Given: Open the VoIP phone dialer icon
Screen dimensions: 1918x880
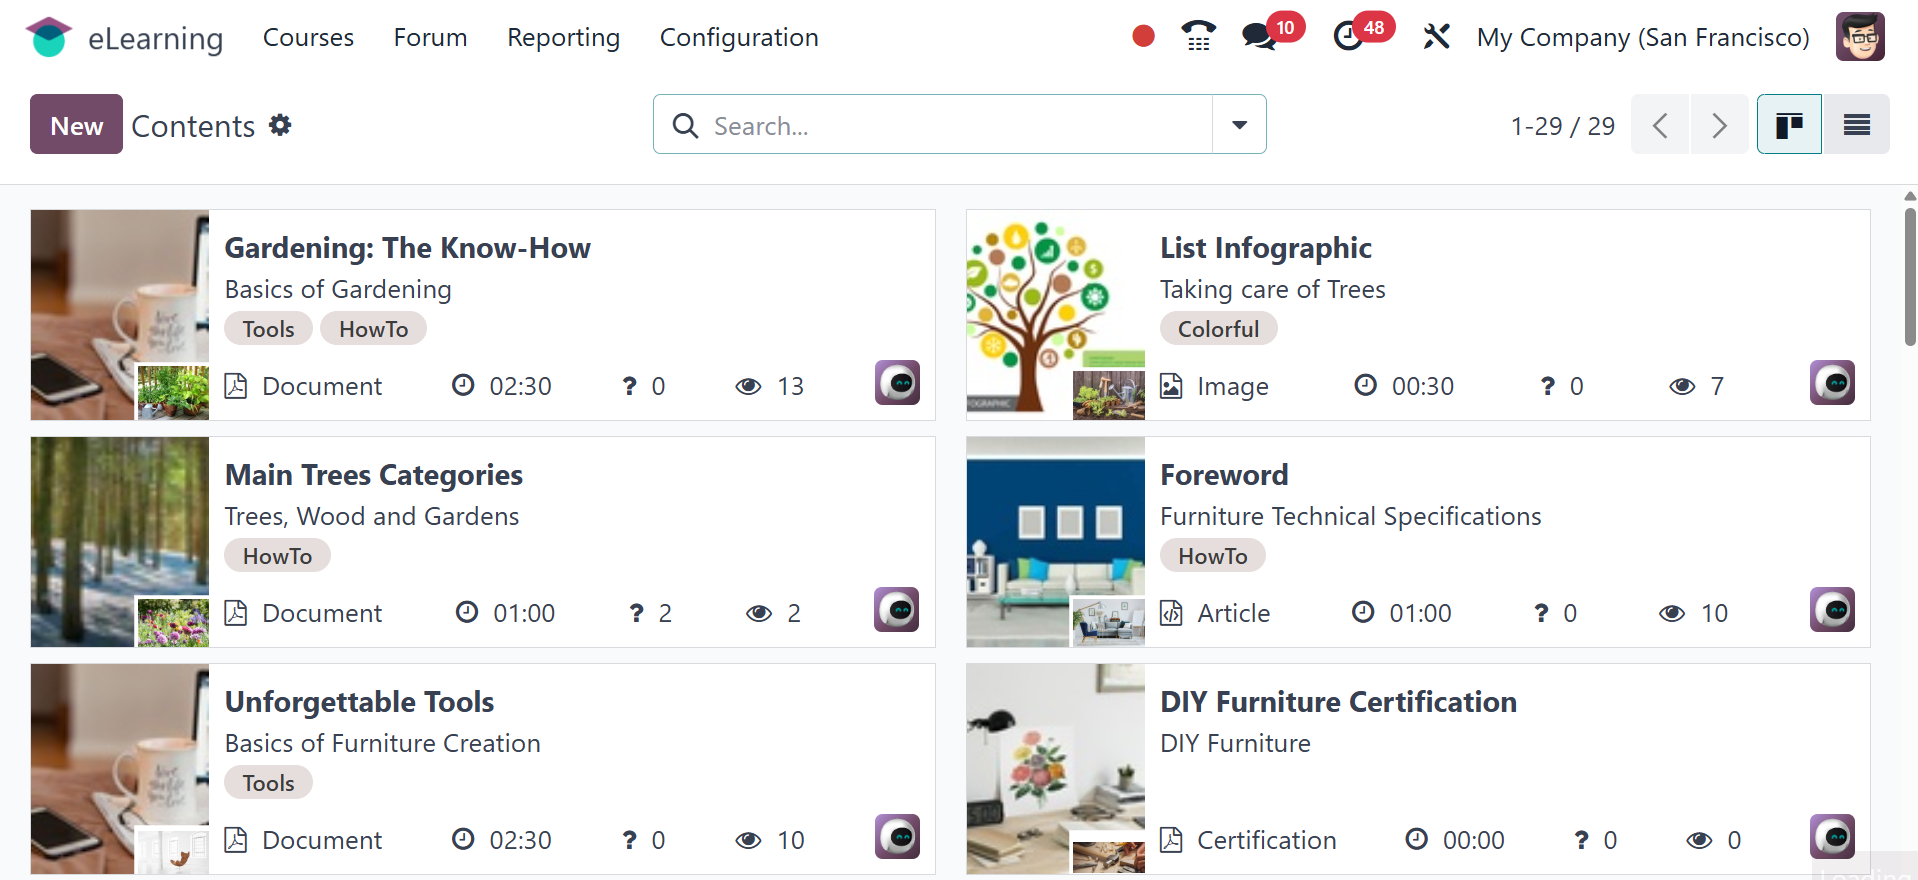Looking at the screenshot, I should [x=1198, y=37].
